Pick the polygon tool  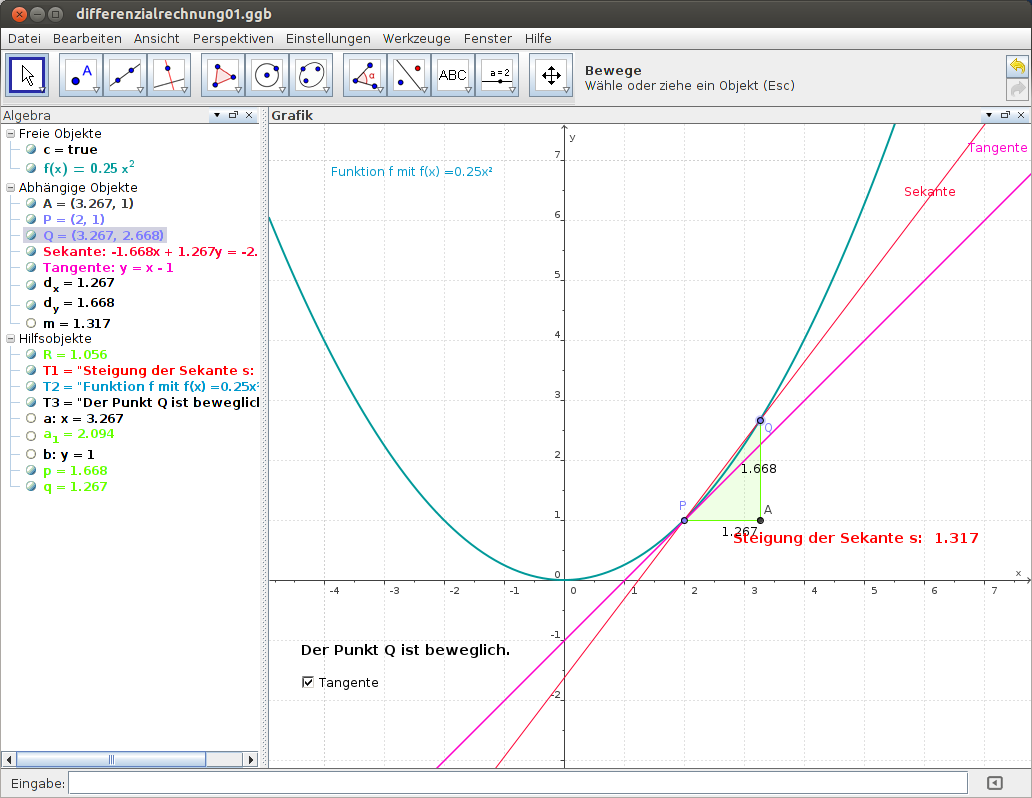[x=222, y=74]
